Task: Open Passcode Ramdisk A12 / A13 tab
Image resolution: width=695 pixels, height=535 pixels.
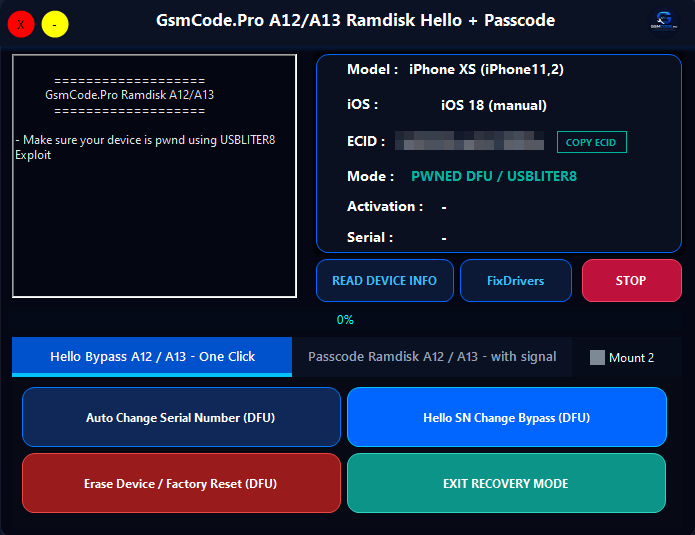Action: pyautogui.click(x=432, y=357)
